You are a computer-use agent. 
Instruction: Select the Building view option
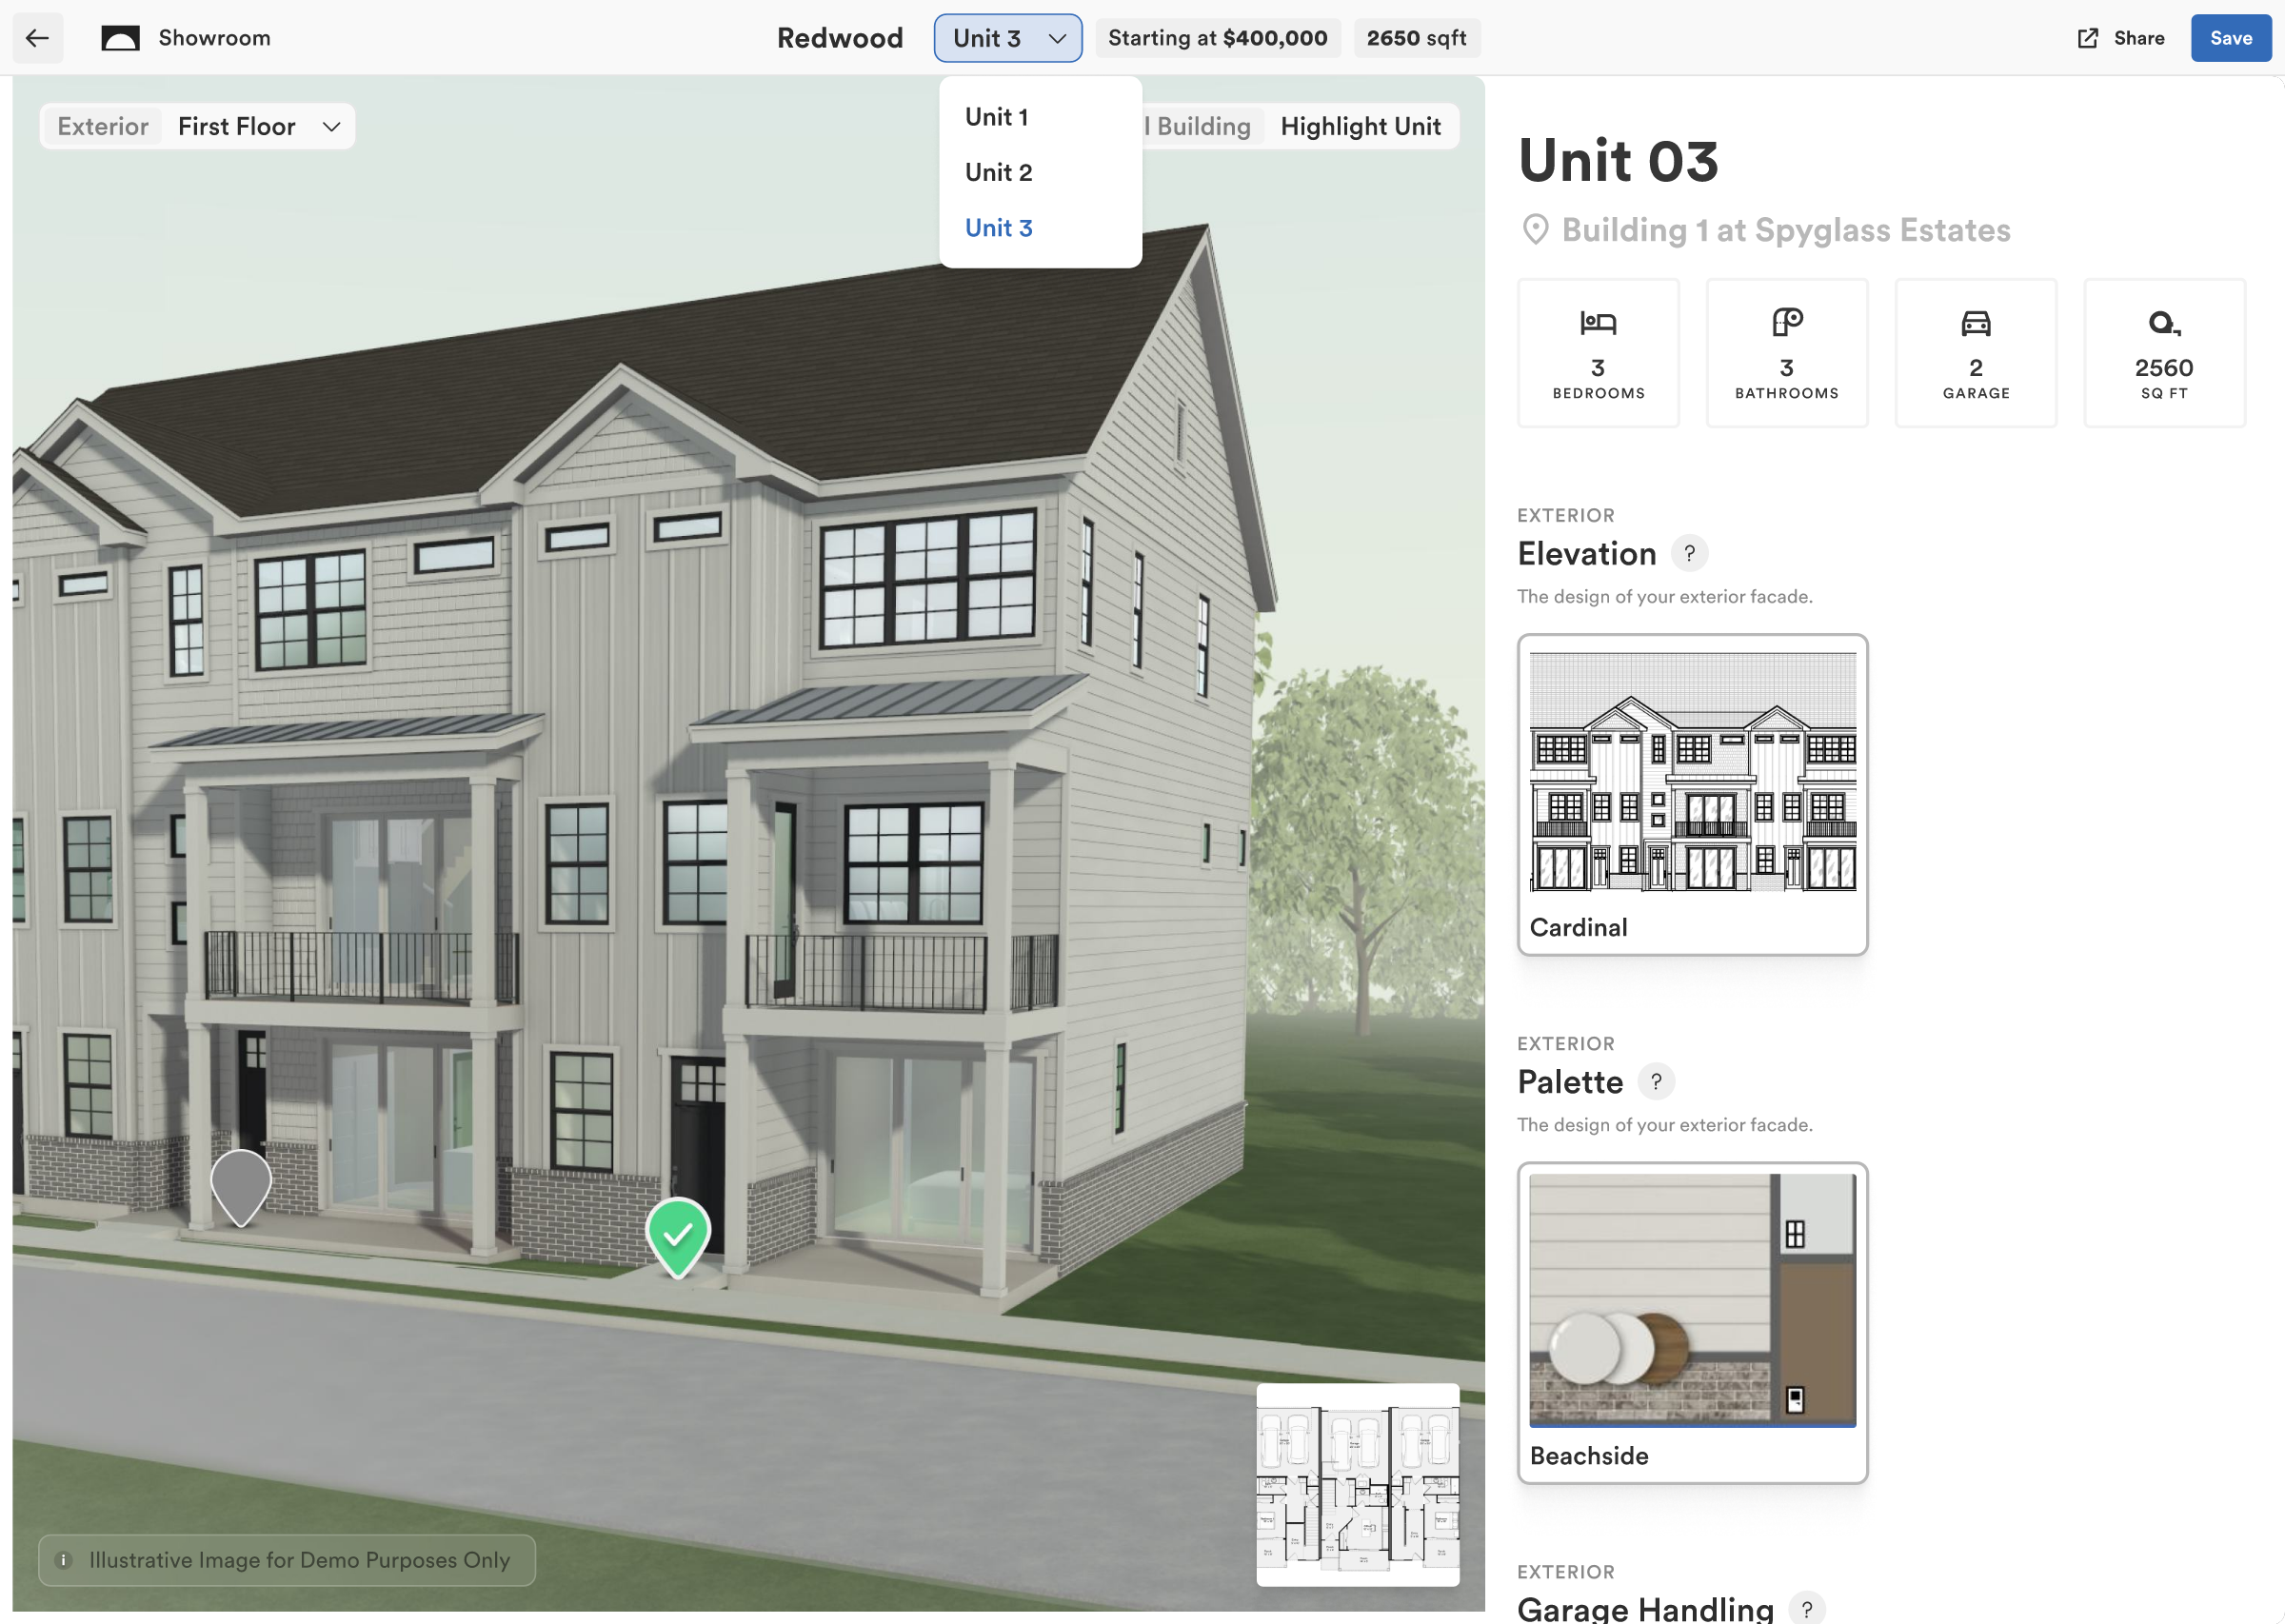coord(1203,126)
